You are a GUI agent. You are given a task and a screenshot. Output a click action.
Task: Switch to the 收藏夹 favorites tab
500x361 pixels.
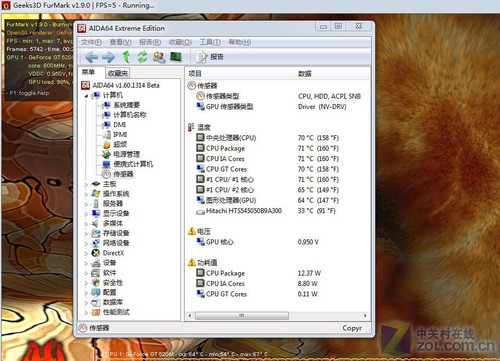pyautogui.click(x=118, y=73)
